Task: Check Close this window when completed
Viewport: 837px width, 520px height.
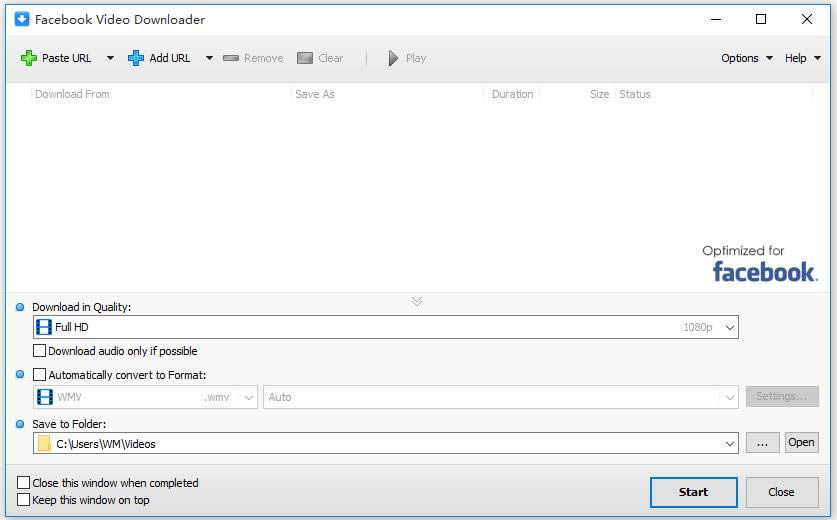Action: click(x=23, y=483)
